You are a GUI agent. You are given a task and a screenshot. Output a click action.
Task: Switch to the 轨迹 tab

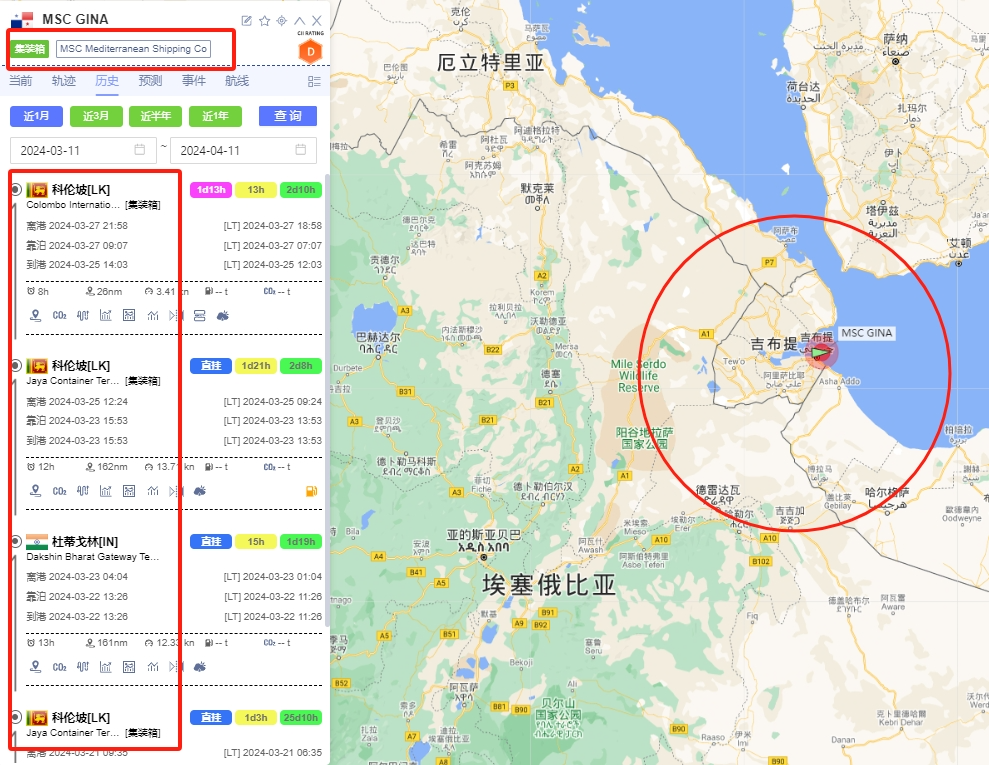pos(64,81)
